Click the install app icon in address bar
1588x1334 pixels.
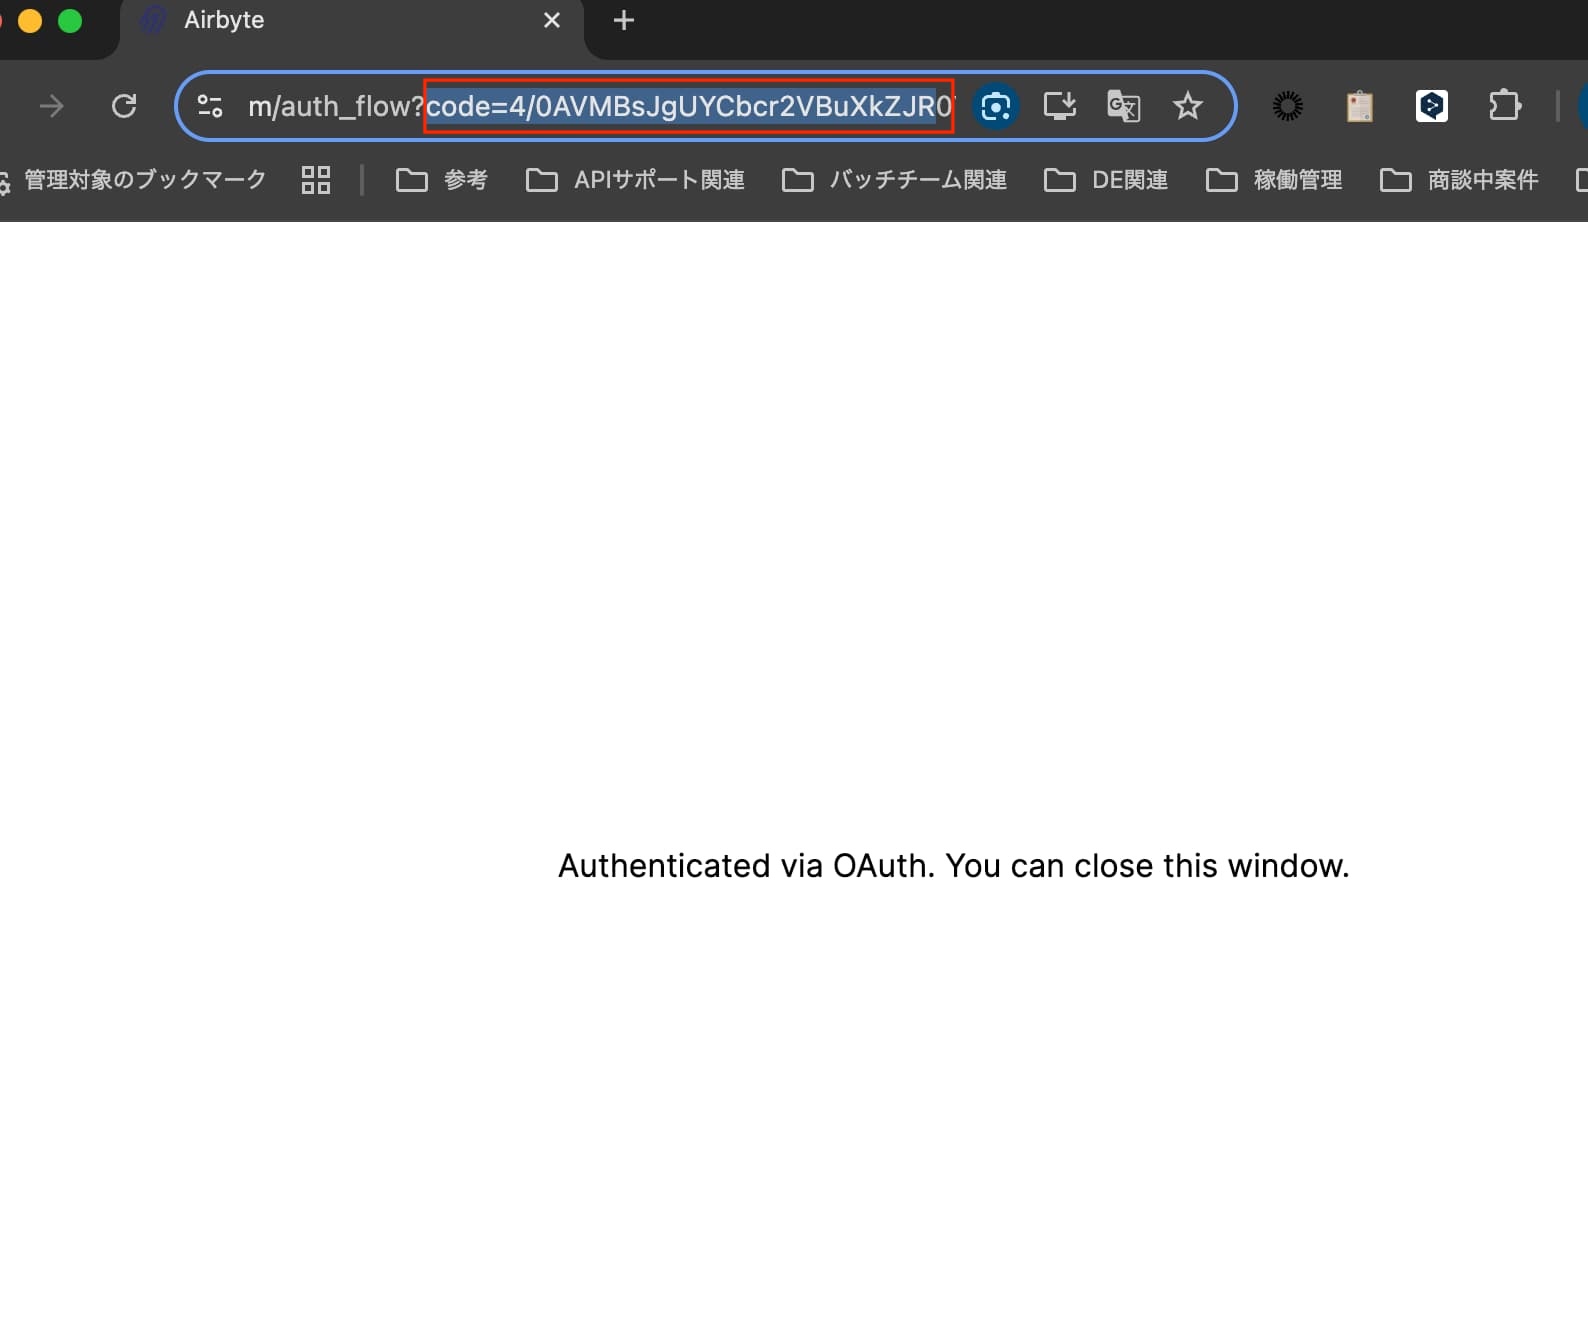1060,106
